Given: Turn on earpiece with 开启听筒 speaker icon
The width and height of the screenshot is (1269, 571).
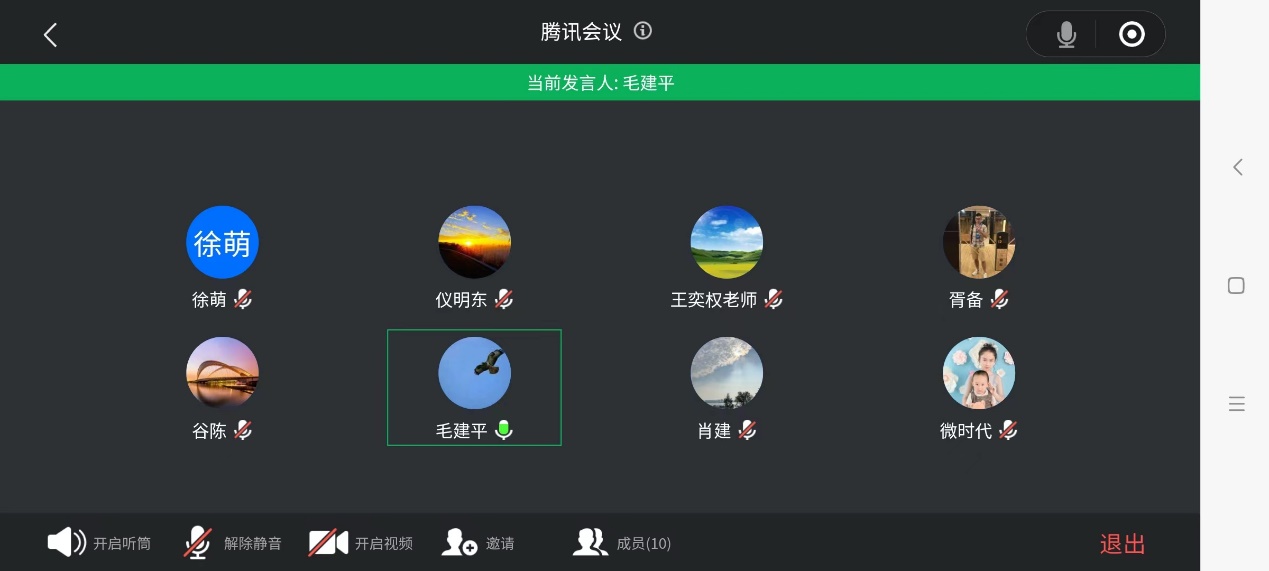Looking at the screenshot, I should pos(67,542).
